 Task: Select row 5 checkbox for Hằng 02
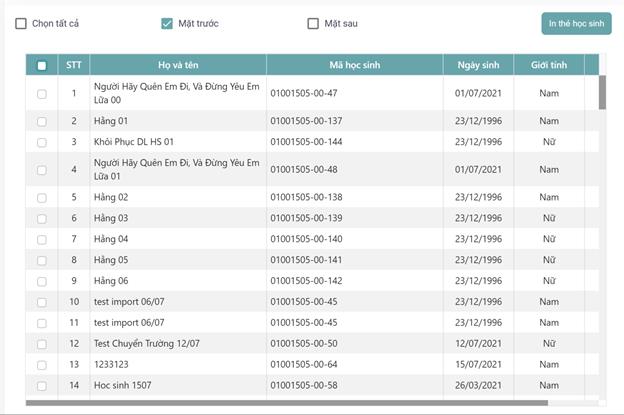(41, 198)
